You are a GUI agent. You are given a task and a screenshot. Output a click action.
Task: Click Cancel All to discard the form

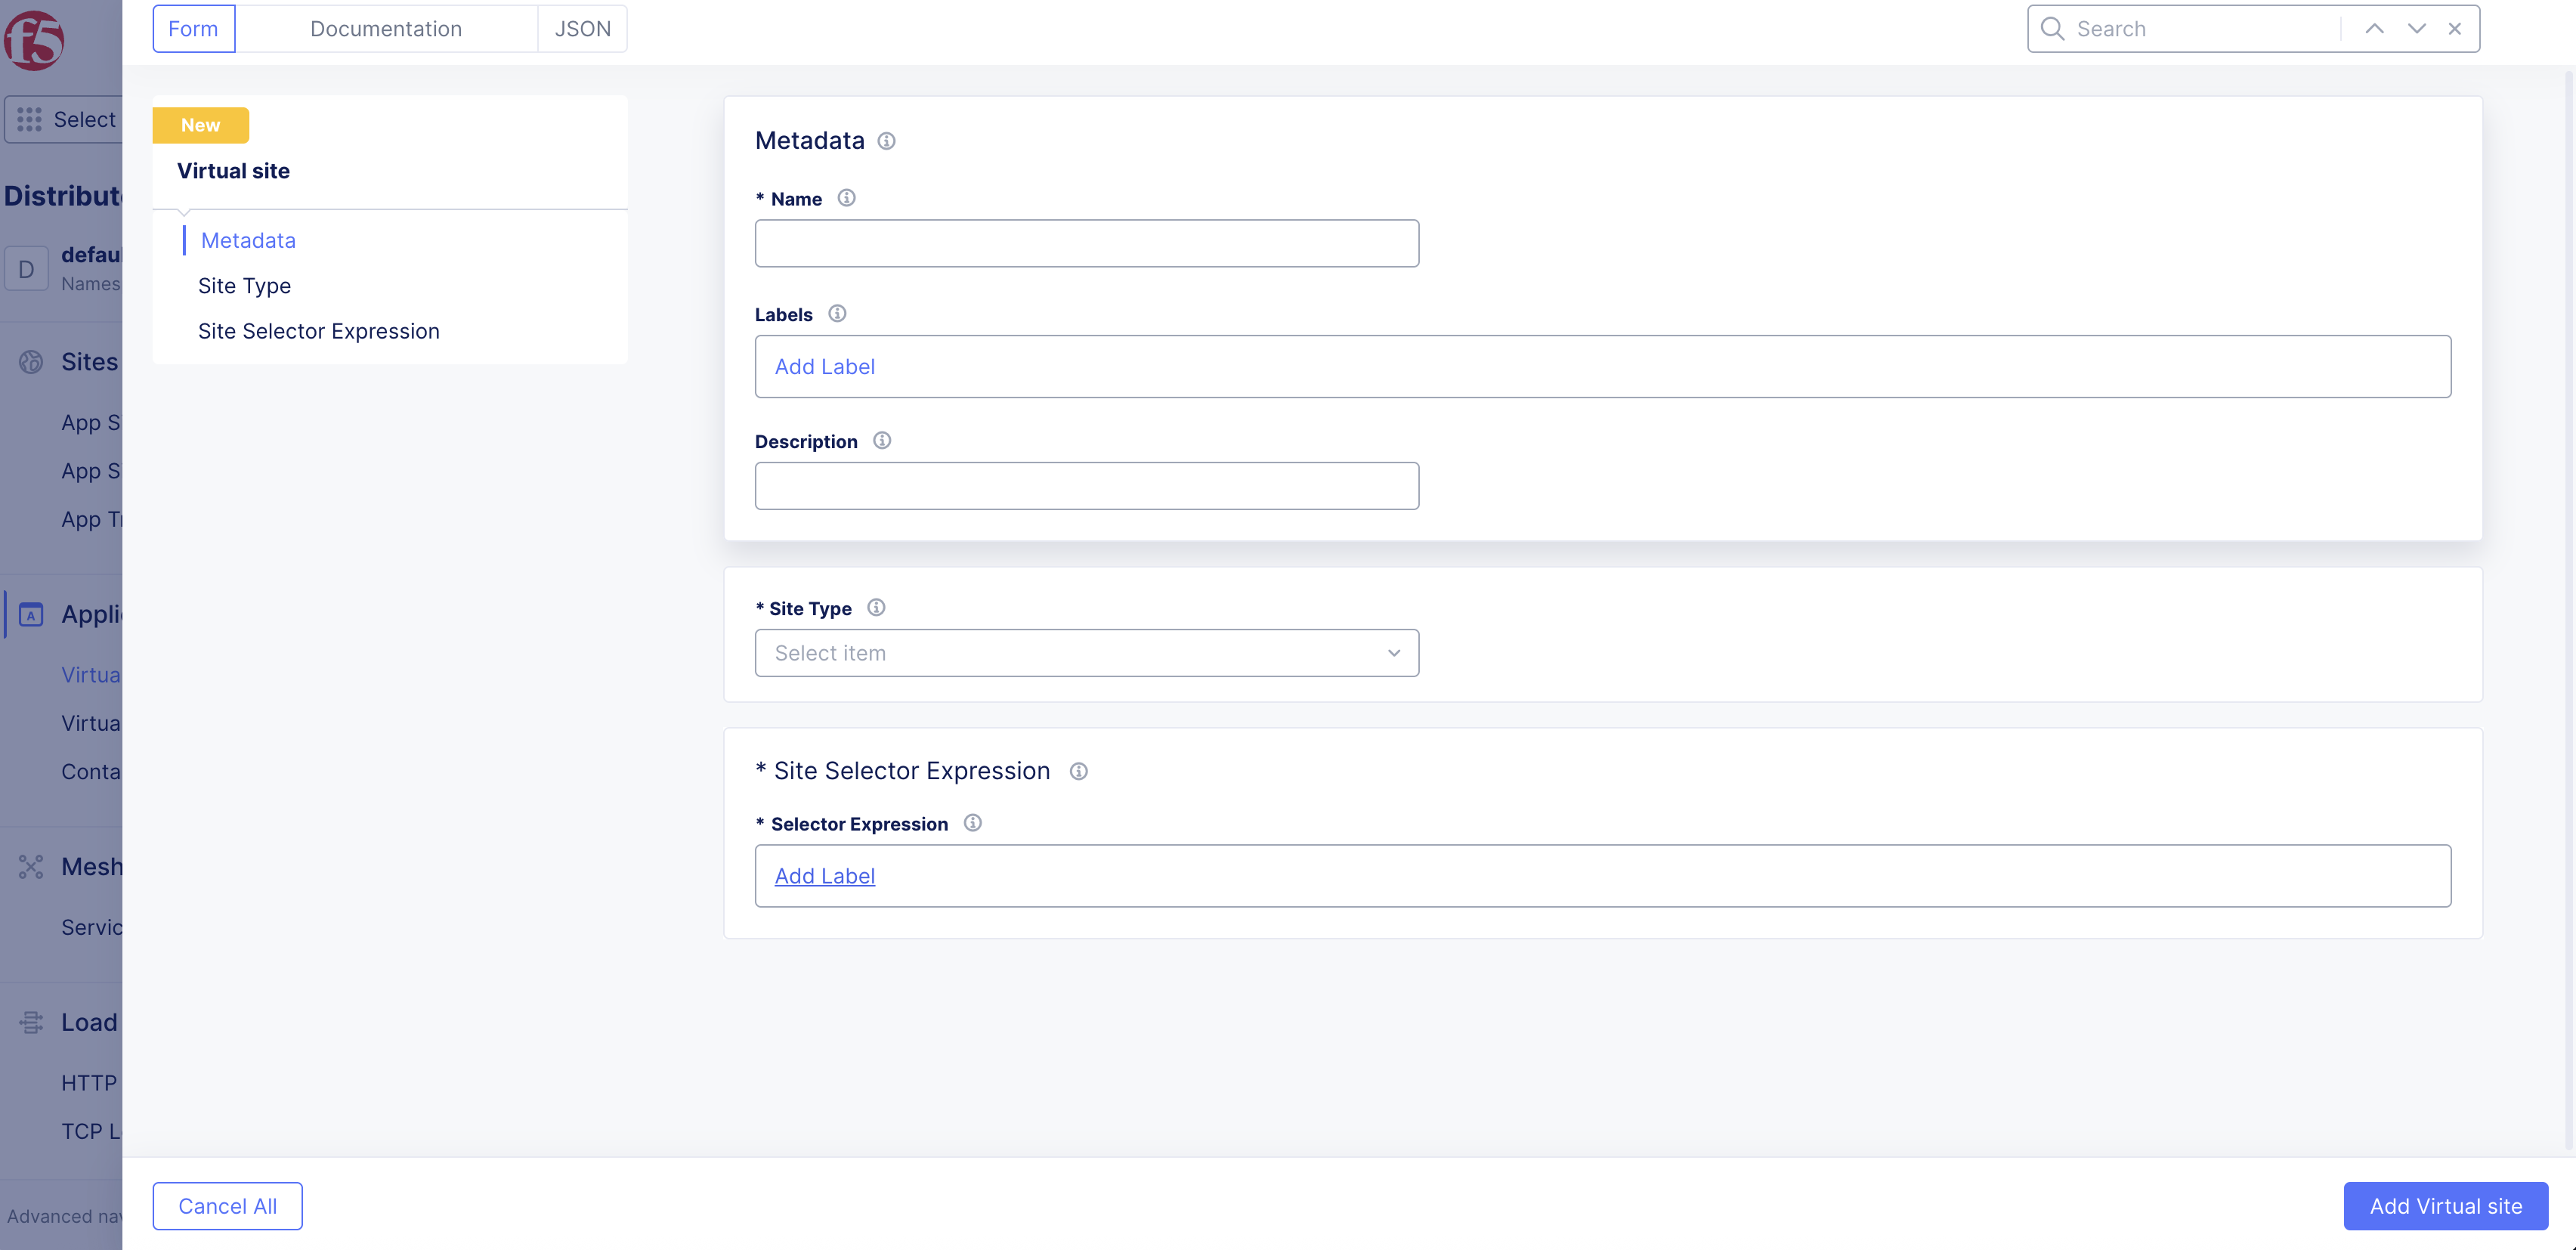point(227,1206)
